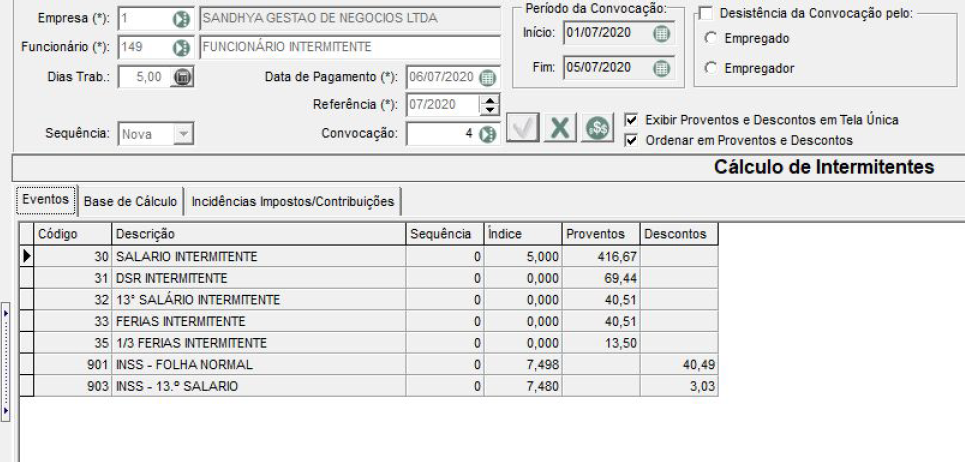Toggle Desistência da Convocação pelo checkbox

click(x=706, y=13)
